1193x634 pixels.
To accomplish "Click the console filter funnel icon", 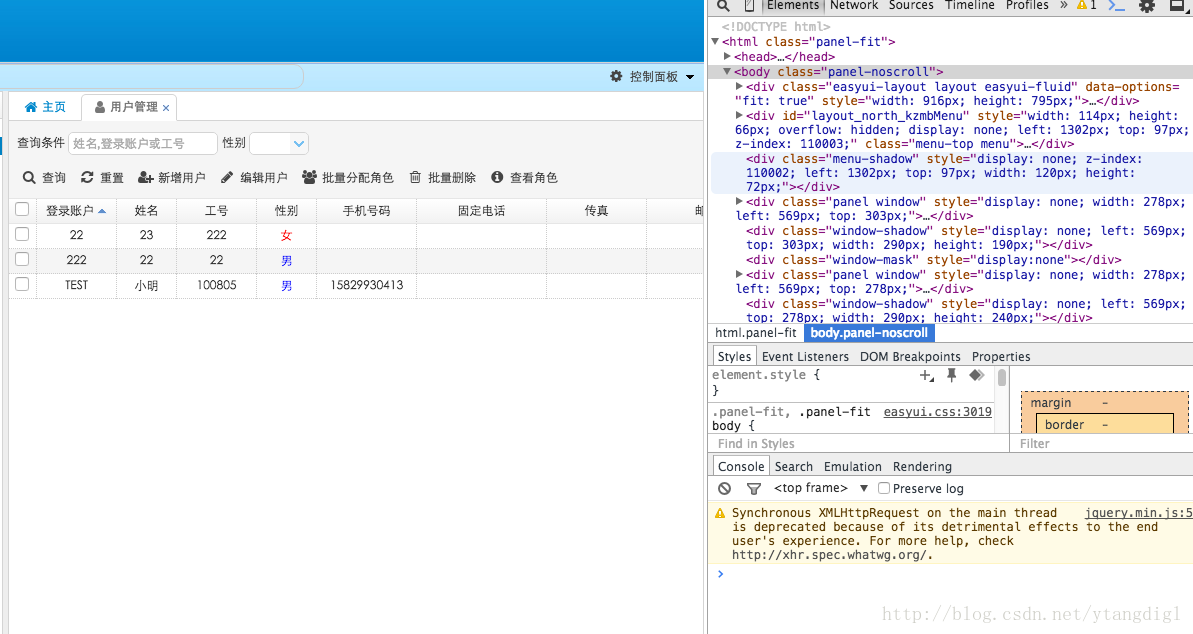I will (x=753, y=489).
